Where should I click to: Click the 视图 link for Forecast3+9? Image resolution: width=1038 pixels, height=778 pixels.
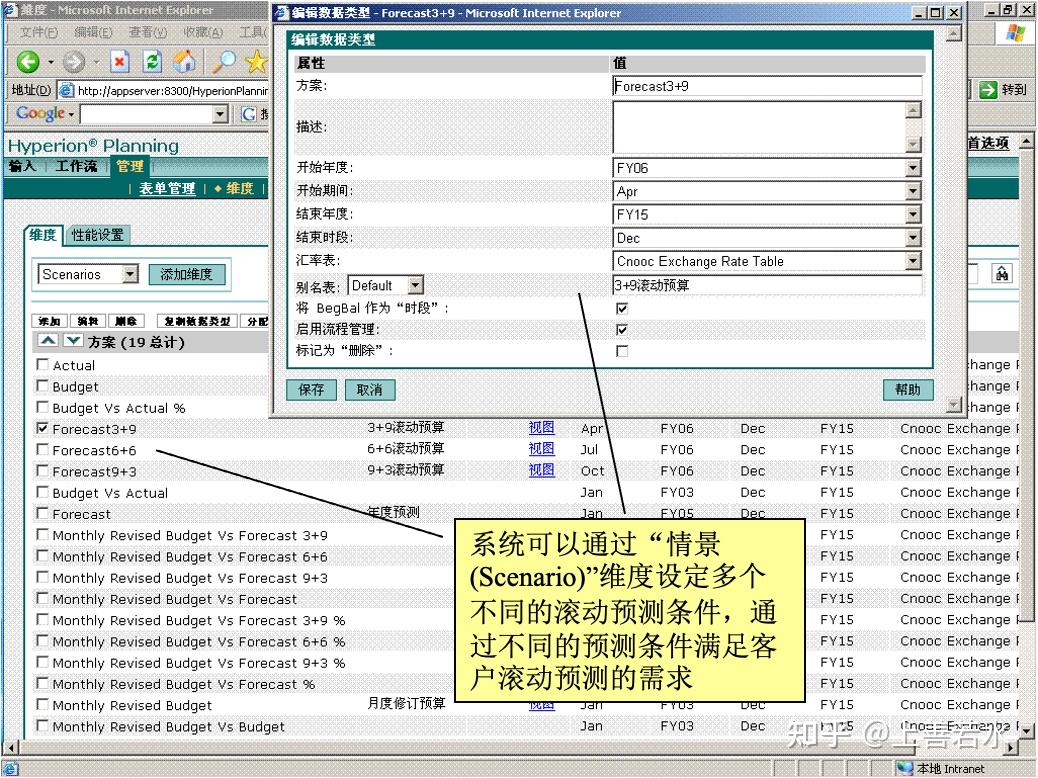coord(542,427)
